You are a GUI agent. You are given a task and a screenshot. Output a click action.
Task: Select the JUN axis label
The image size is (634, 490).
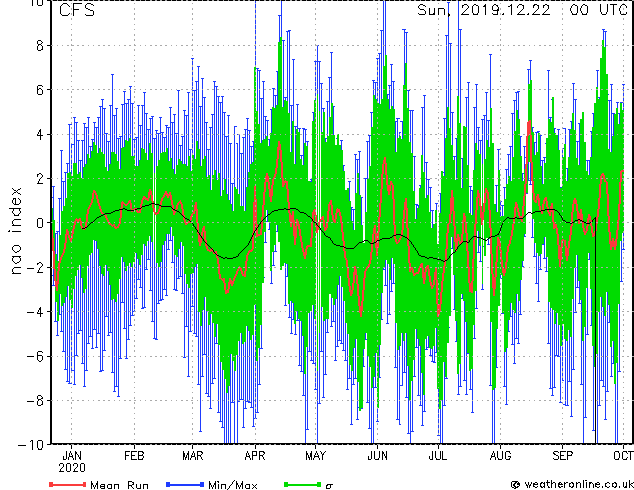click(377, 456)
